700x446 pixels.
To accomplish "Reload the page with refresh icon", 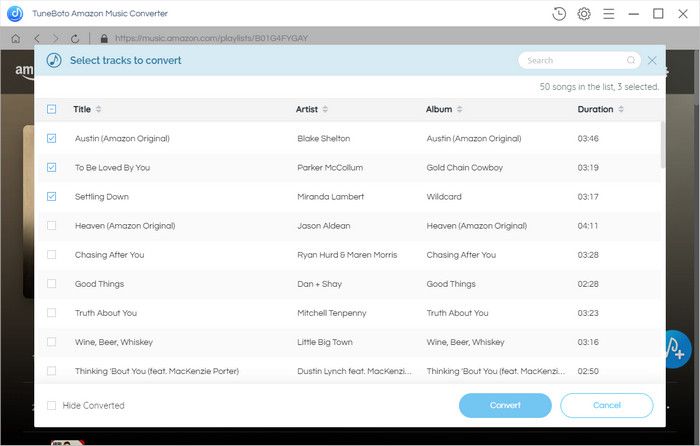I will click(x=75, y=38).
